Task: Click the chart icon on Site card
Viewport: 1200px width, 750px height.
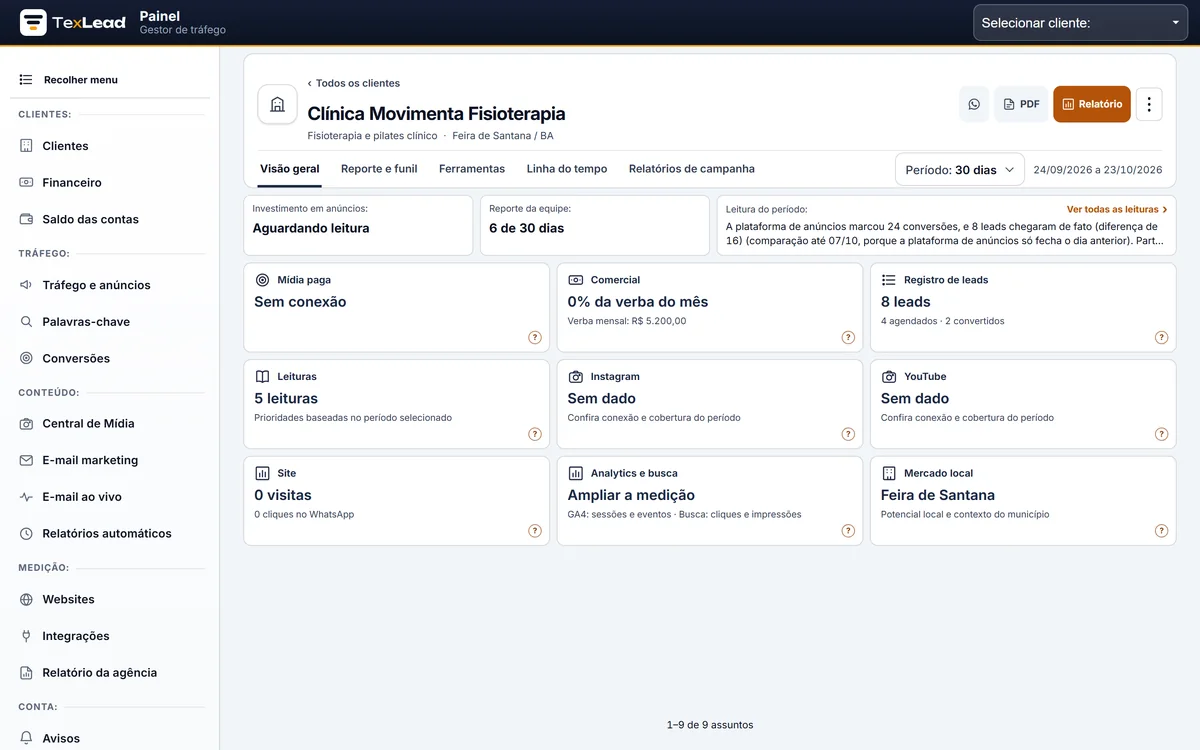Action: (262, 473)
